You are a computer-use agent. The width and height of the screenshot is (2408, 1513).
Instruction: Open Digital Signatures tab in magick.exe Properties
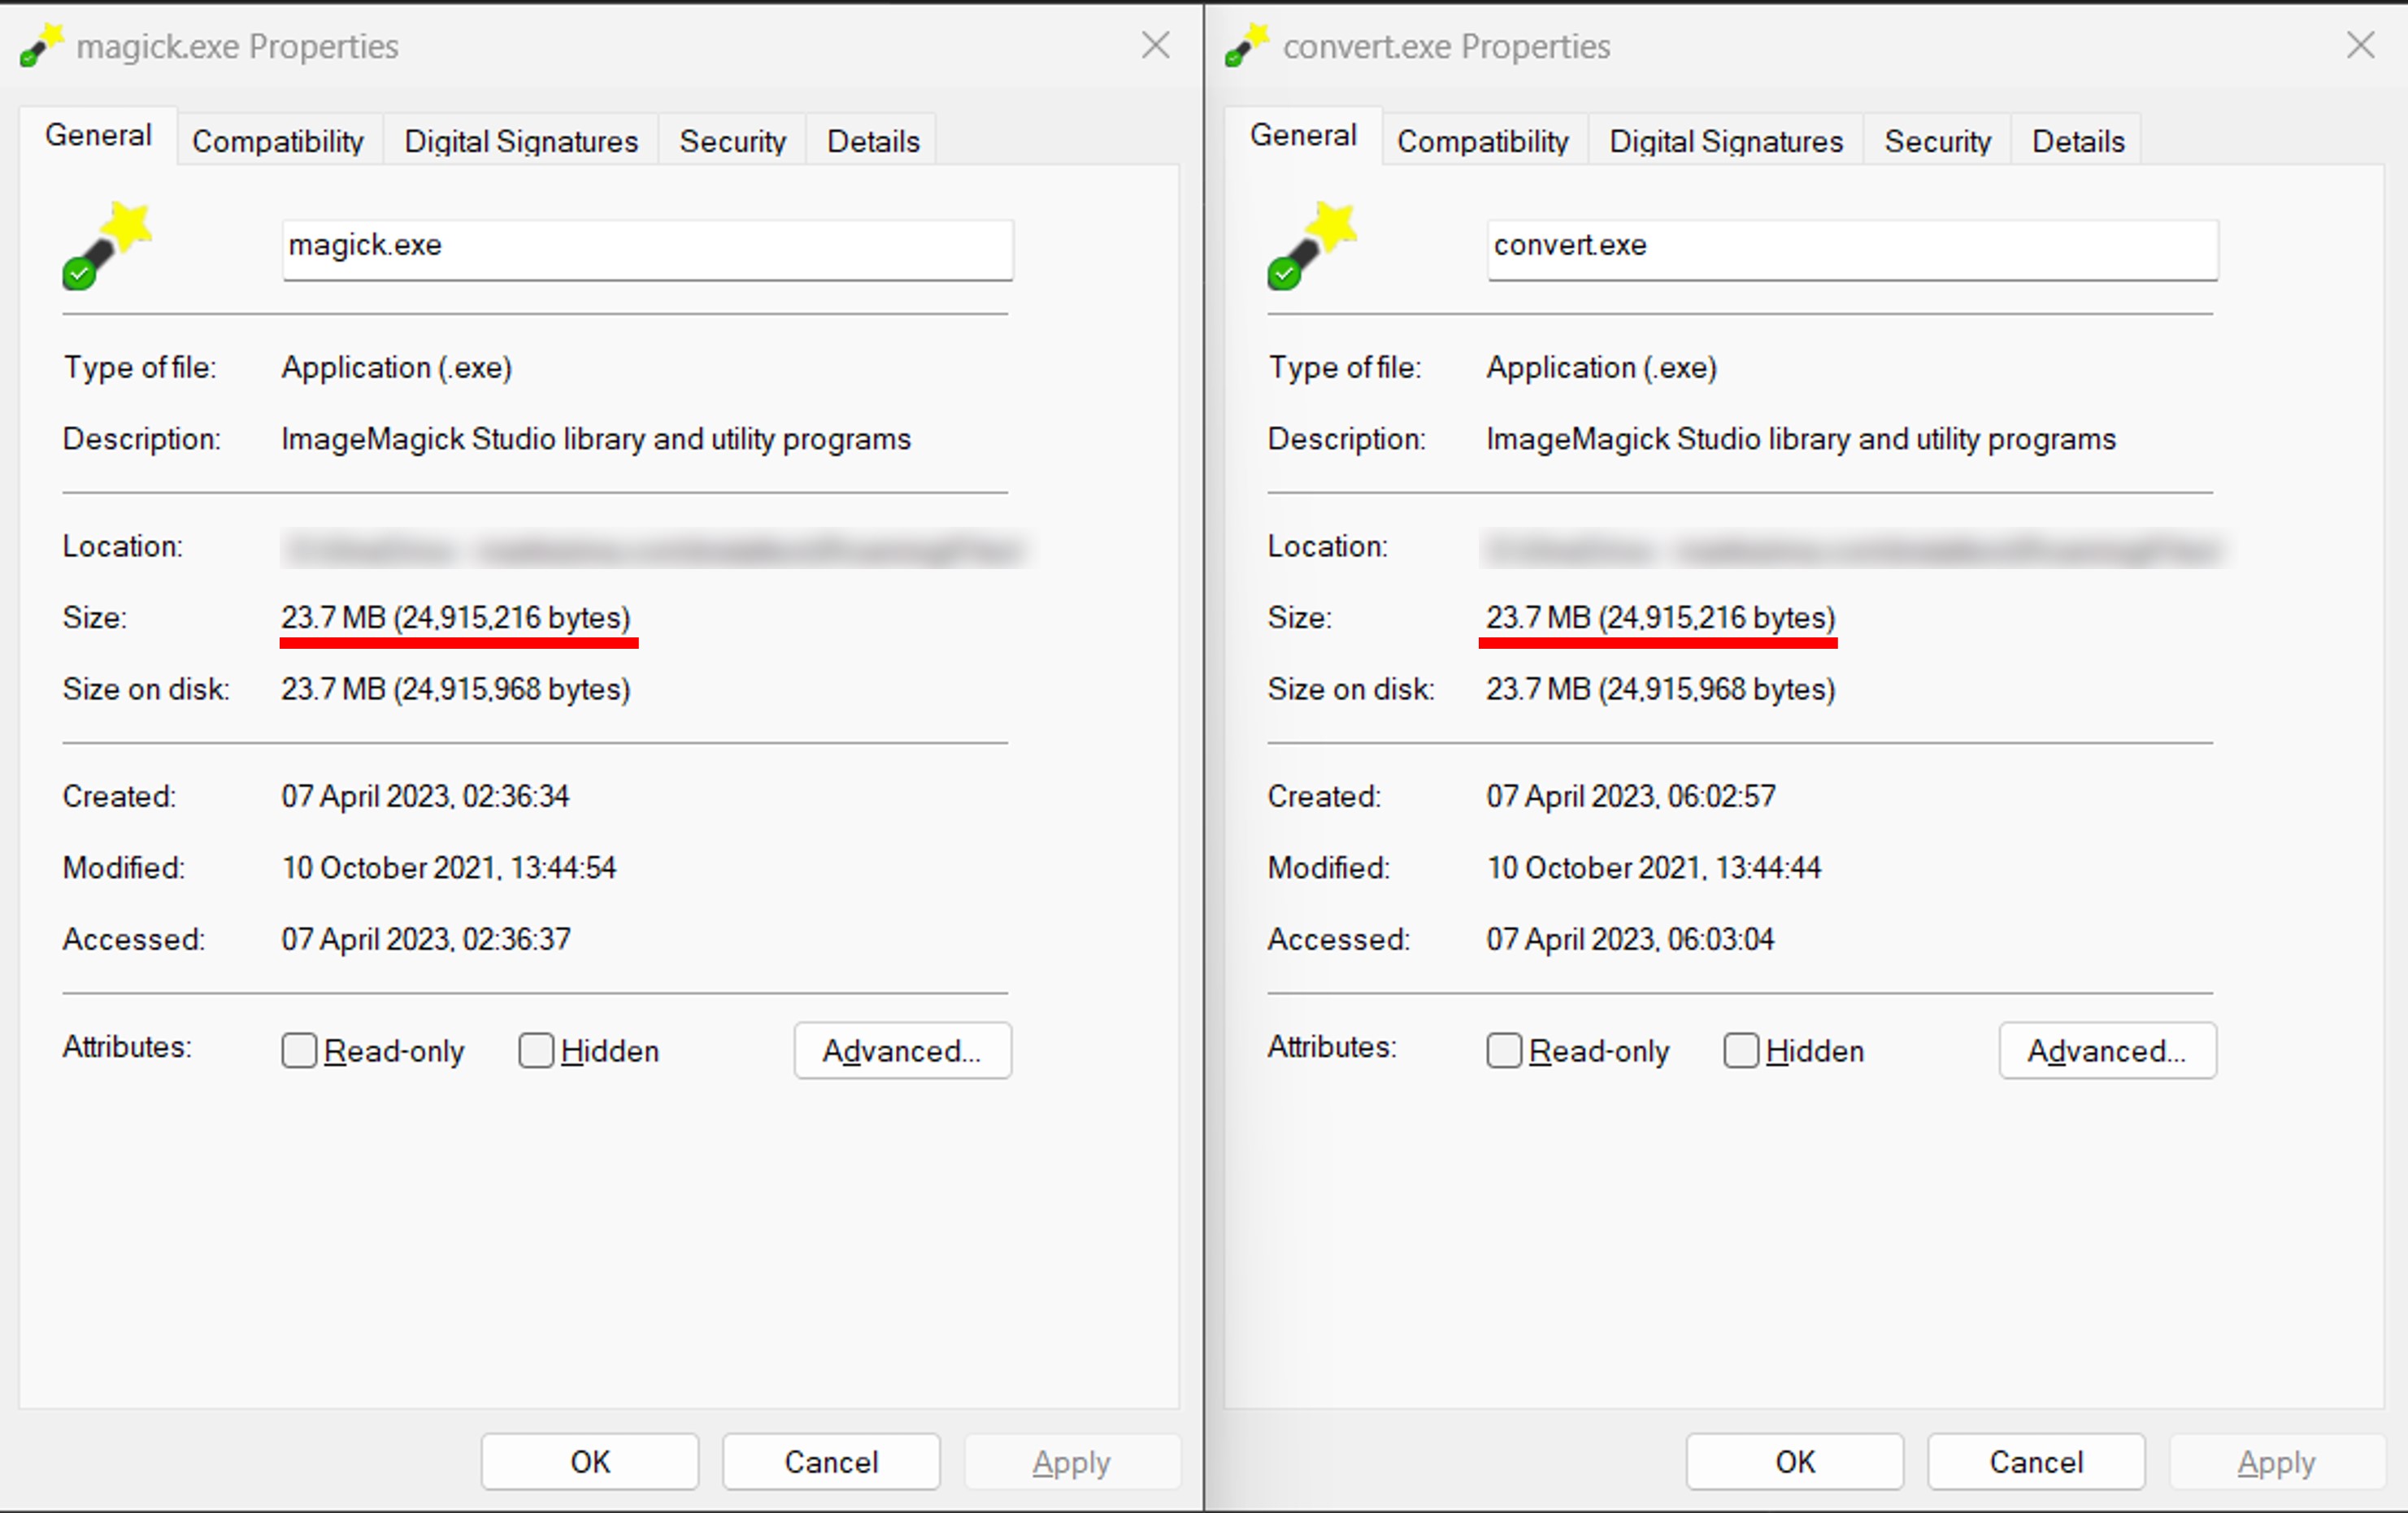point(521,141)
